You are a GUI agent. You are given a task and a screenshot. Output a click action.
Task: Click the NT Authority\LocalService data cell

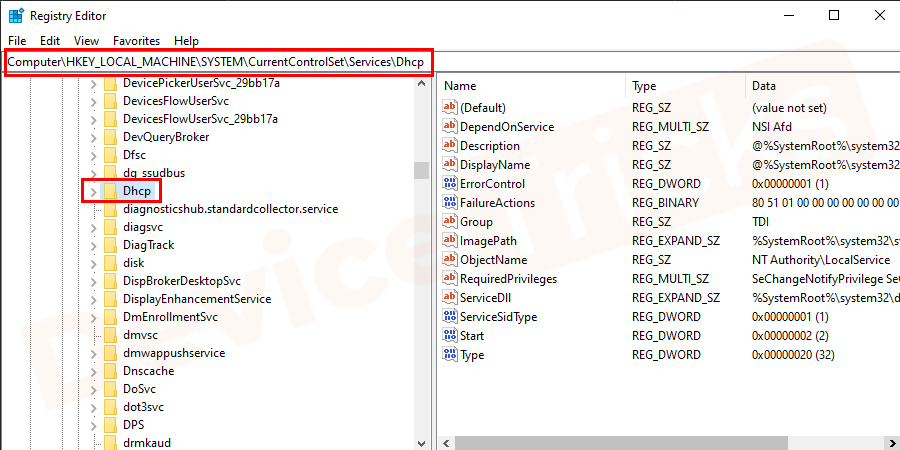821,260
